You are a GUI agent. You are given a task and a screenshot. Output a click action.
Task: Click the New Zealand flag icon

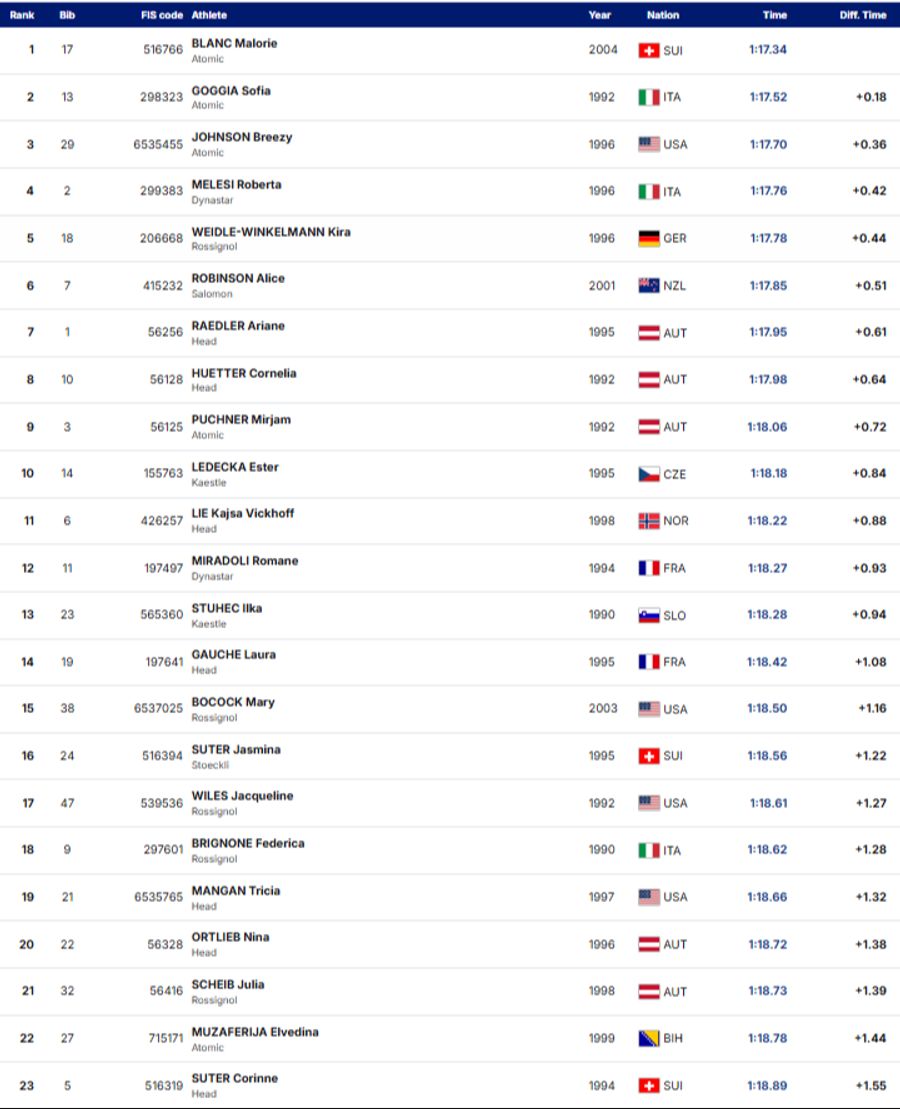click(x=649, y=286)
